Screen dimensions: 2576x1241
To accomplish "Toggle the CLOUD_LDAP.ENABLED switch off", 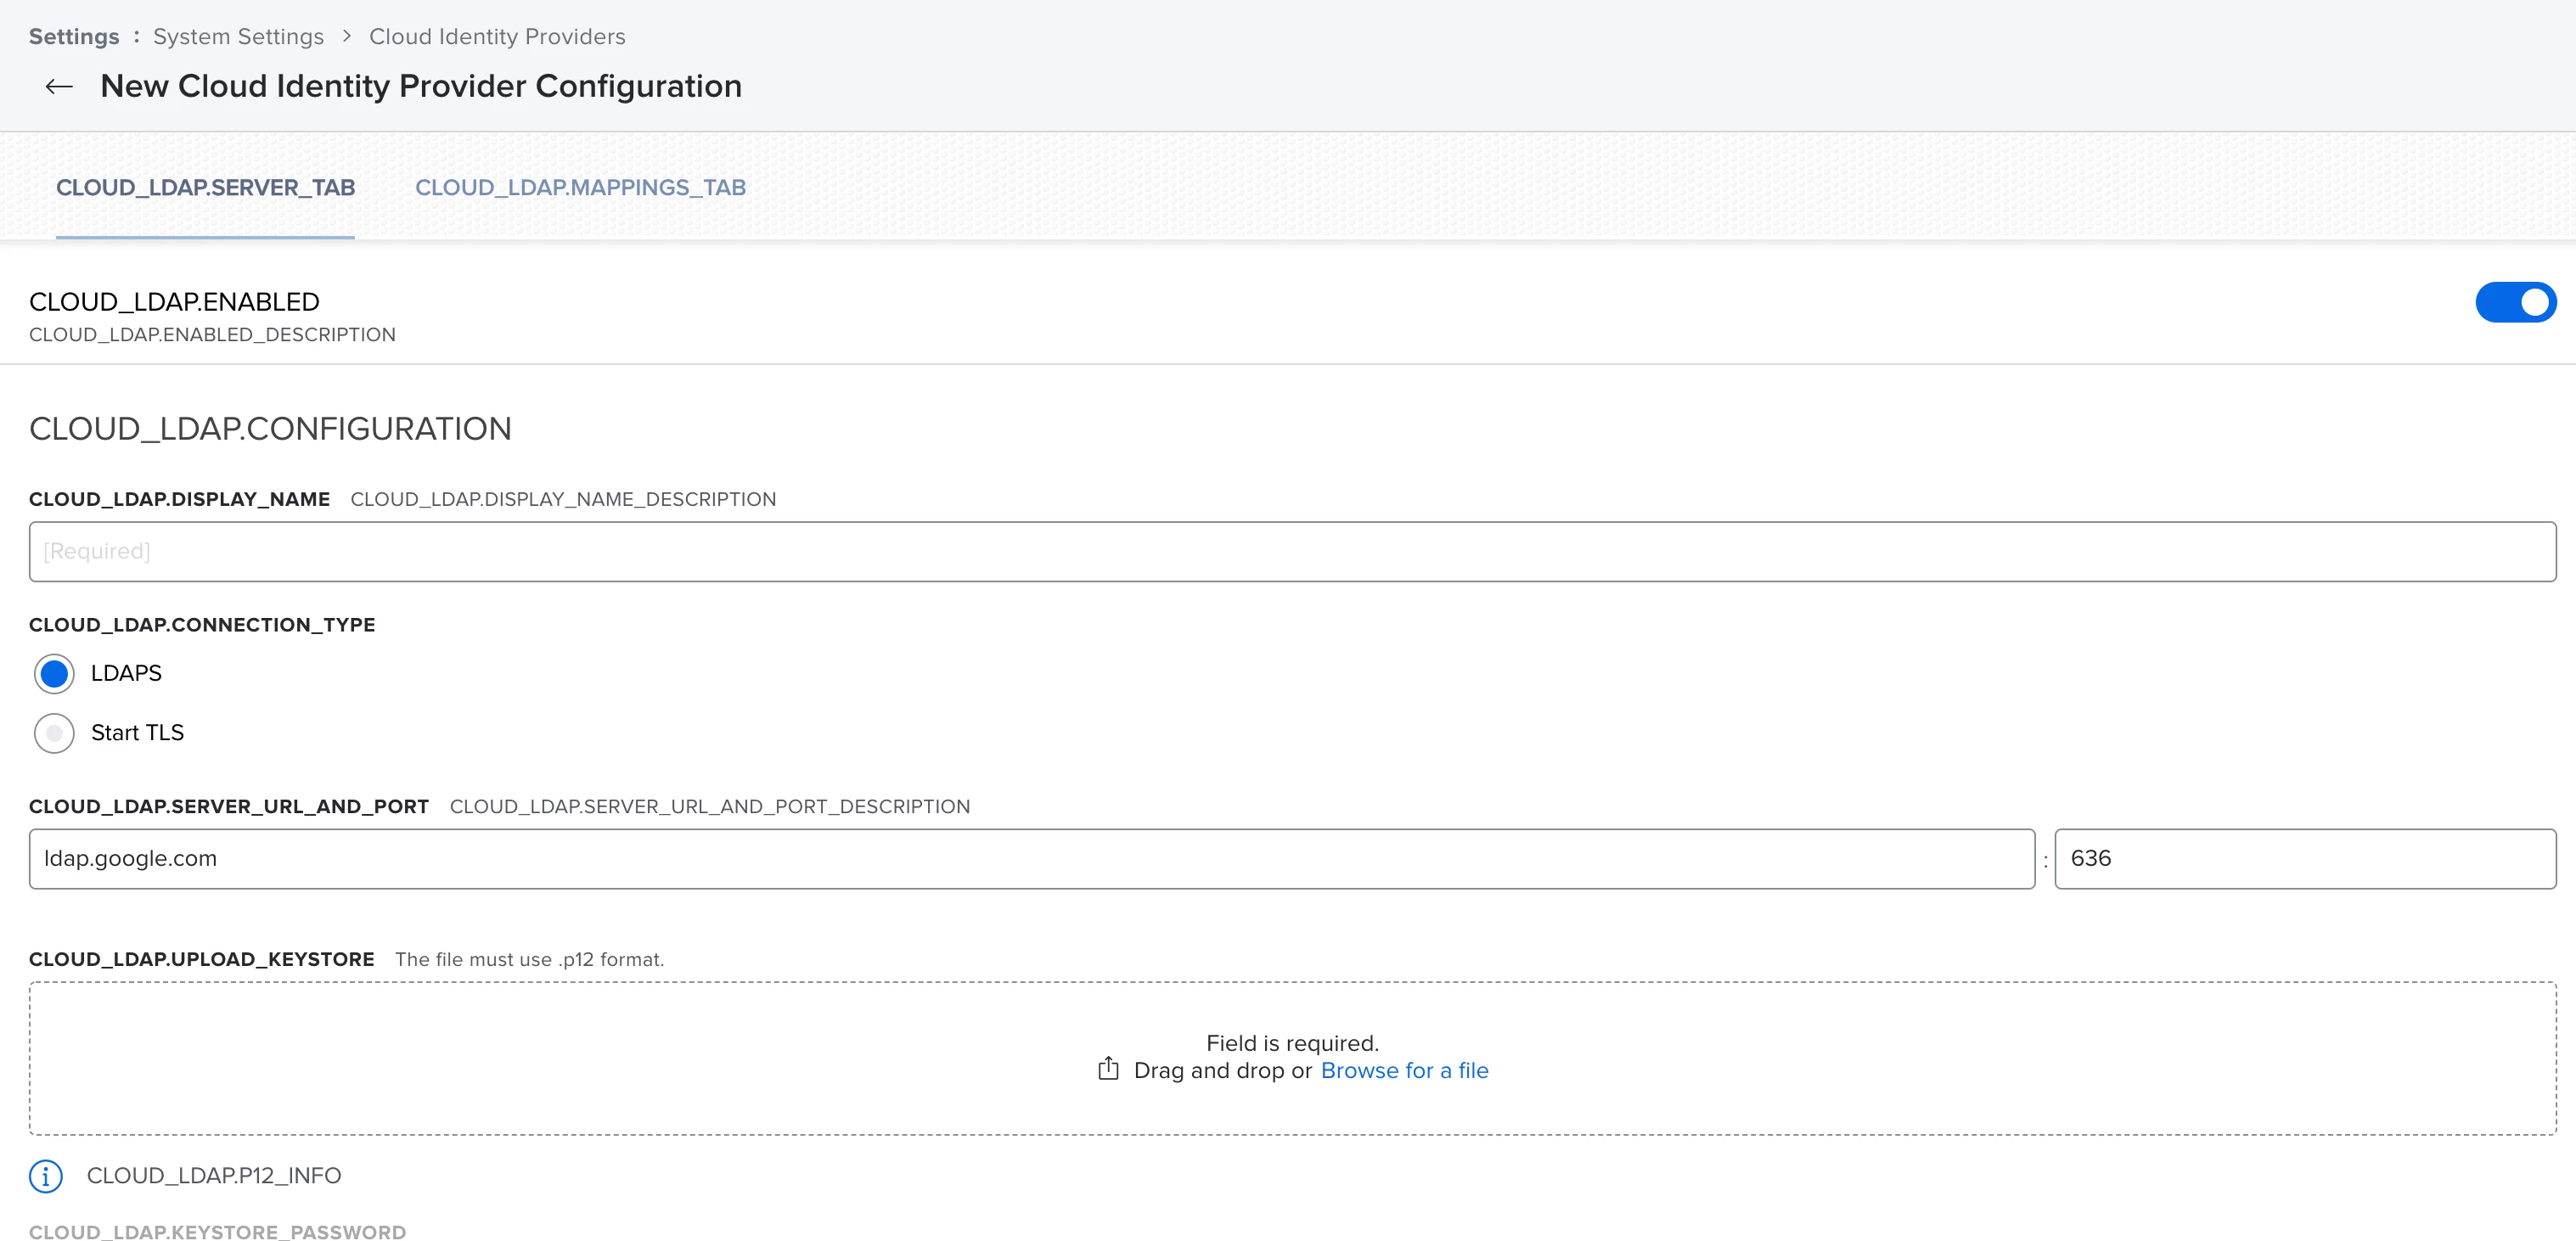I will tap(2514, 302).
